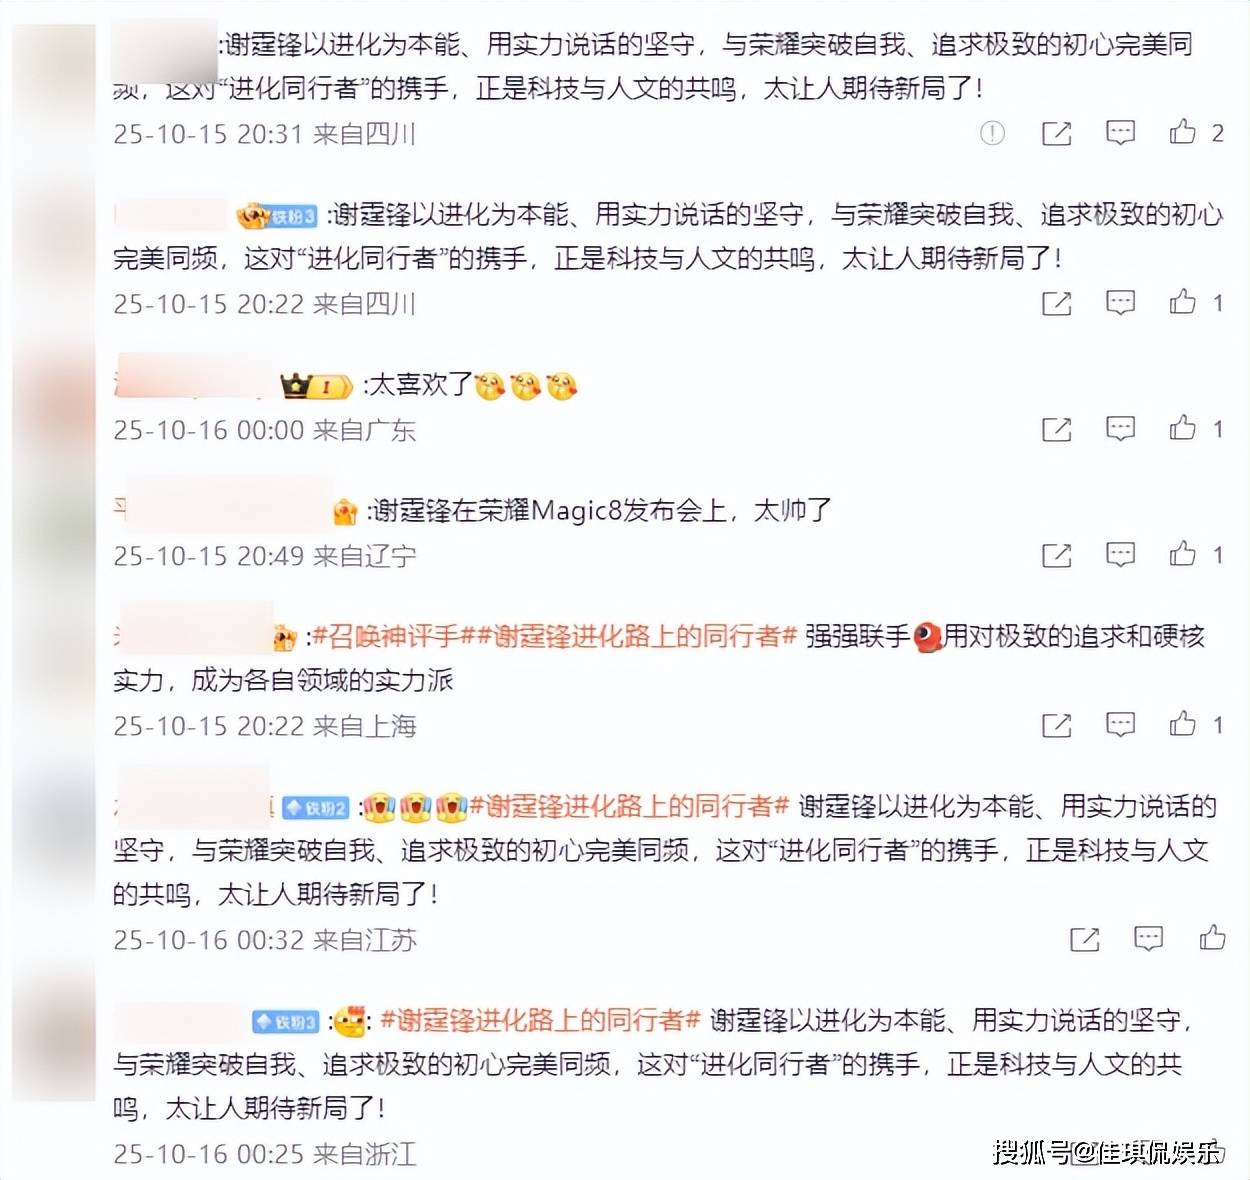1250x1180 pixels.
Task: Share the 20:31 四川 comment
Action: [x=1057, y=133]
